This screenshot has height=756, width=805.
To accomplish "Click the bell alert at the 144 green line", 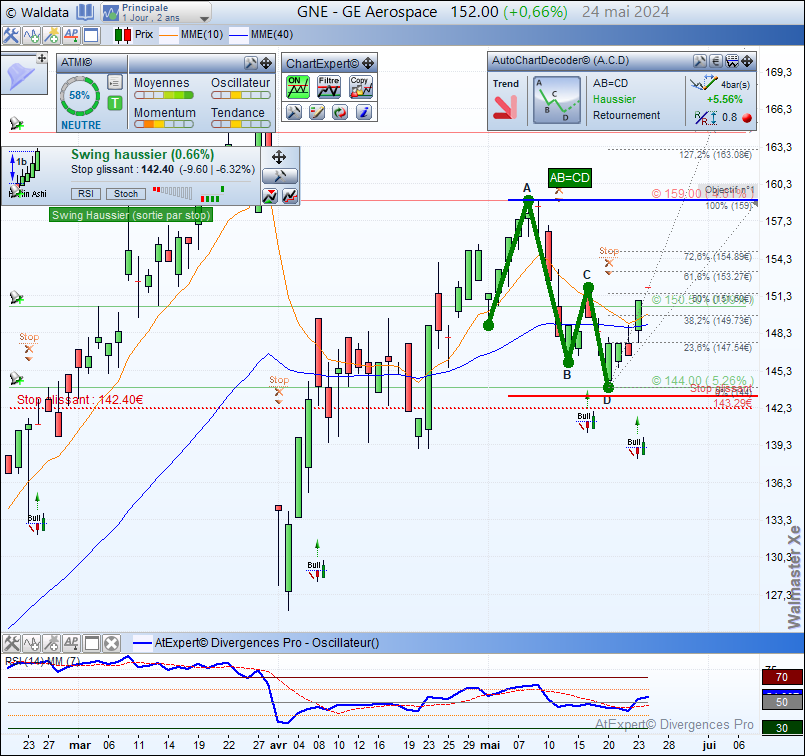I will pos(16,379).
